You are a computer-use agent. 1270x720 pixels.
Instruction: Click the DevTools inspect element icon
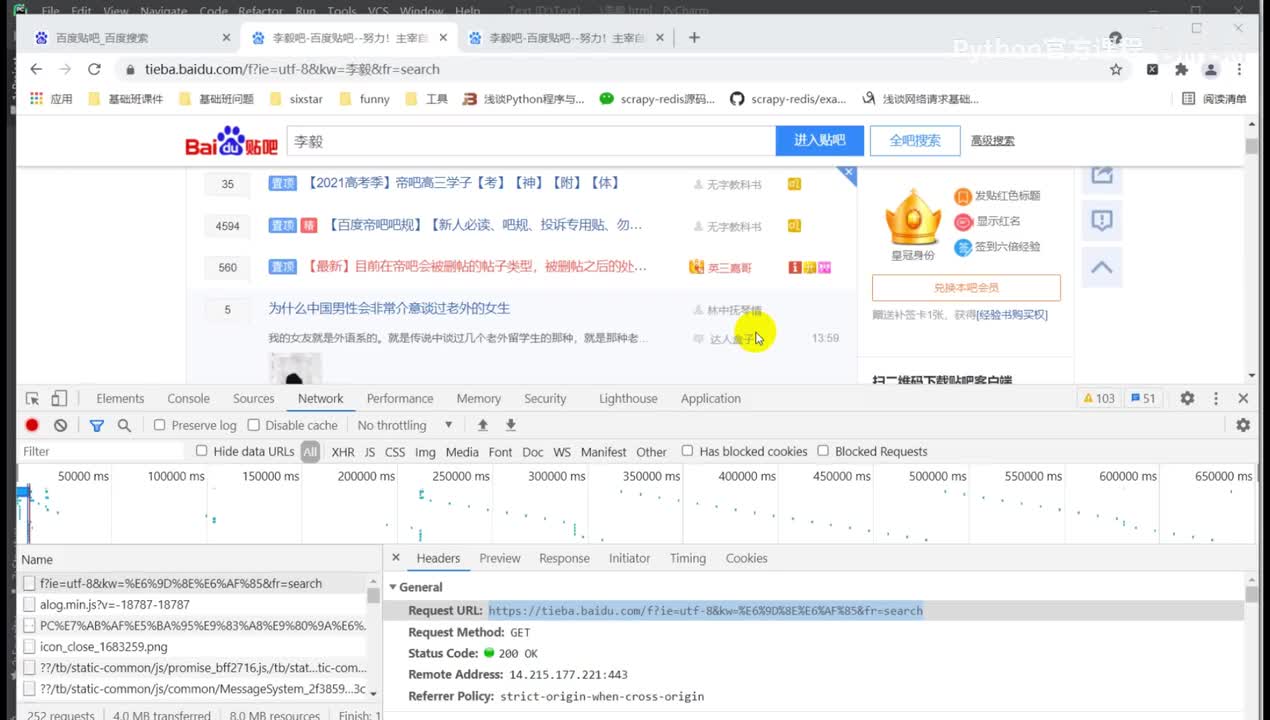point(32,398)
